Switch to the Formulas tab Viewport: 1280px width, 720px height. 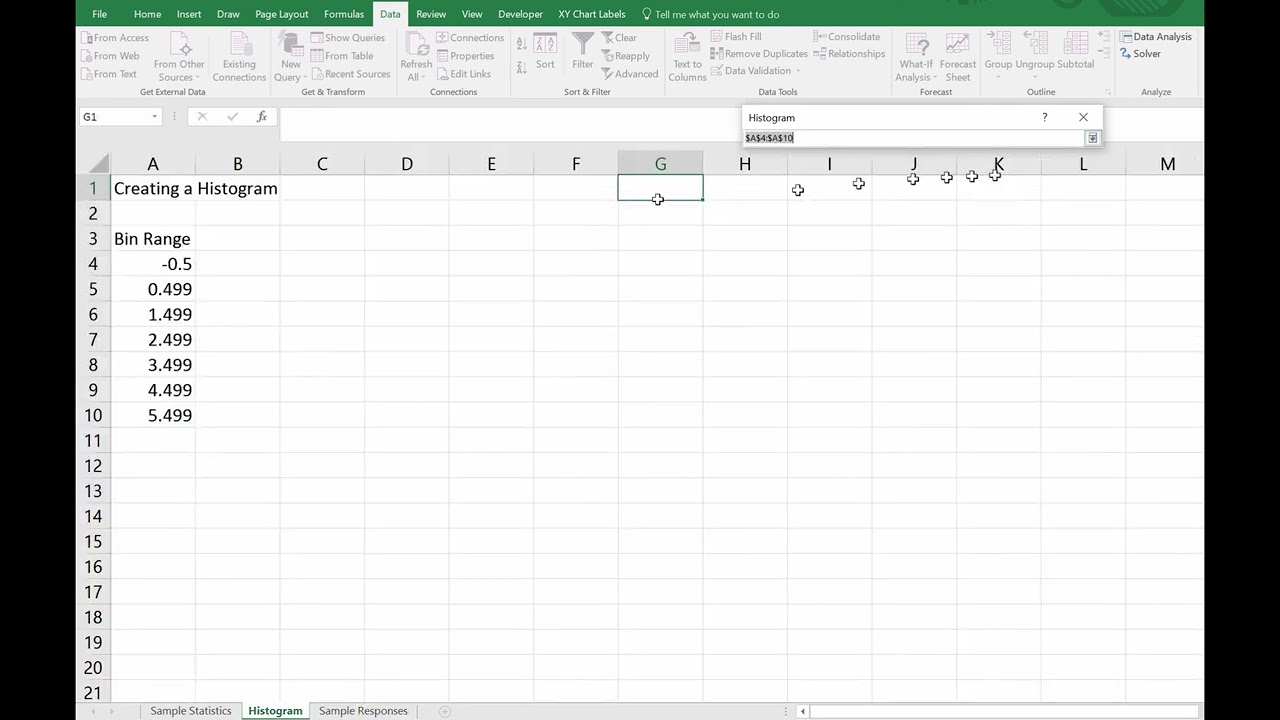coord(344,14)
